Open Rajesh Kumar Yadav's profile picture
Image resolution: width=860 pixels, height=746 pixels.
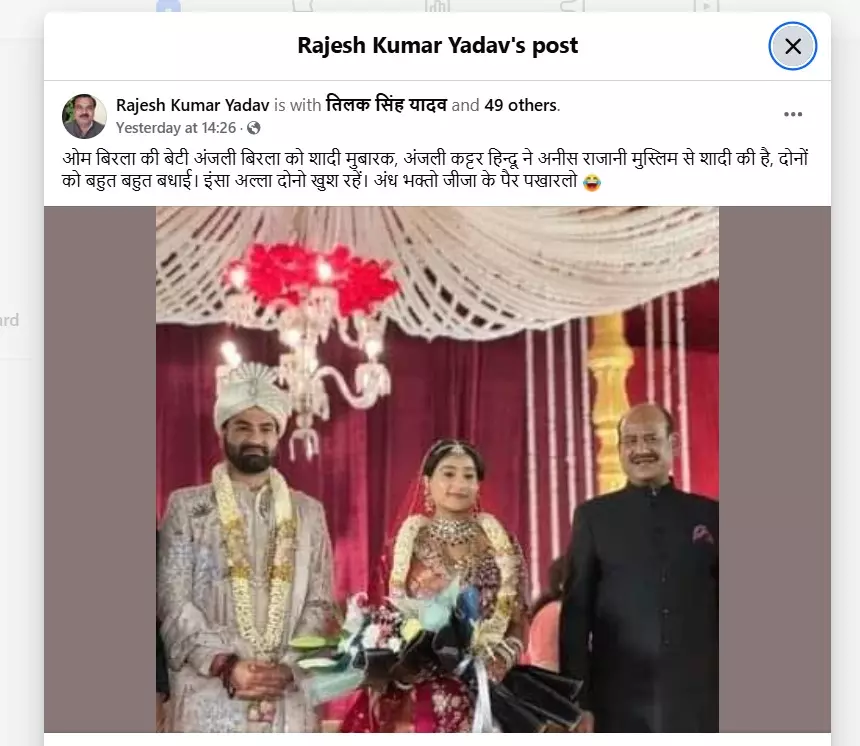[84, 116]
